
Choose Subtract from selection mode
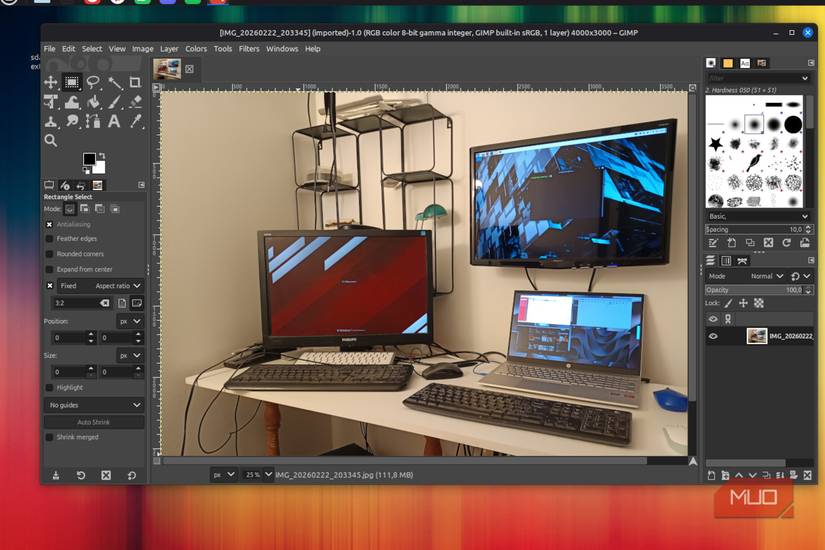(x=99, y=209)
